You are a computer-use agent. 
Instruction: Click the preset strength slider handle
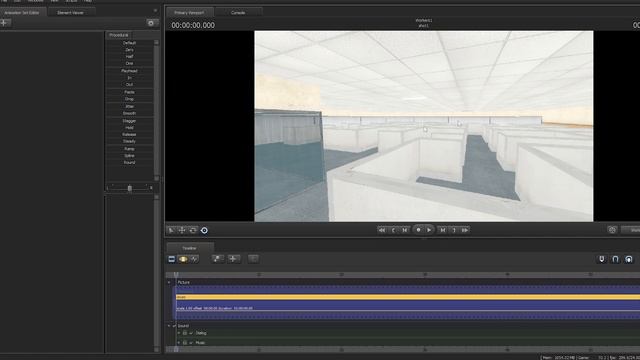pyautogui.click(x=130, y=188)
